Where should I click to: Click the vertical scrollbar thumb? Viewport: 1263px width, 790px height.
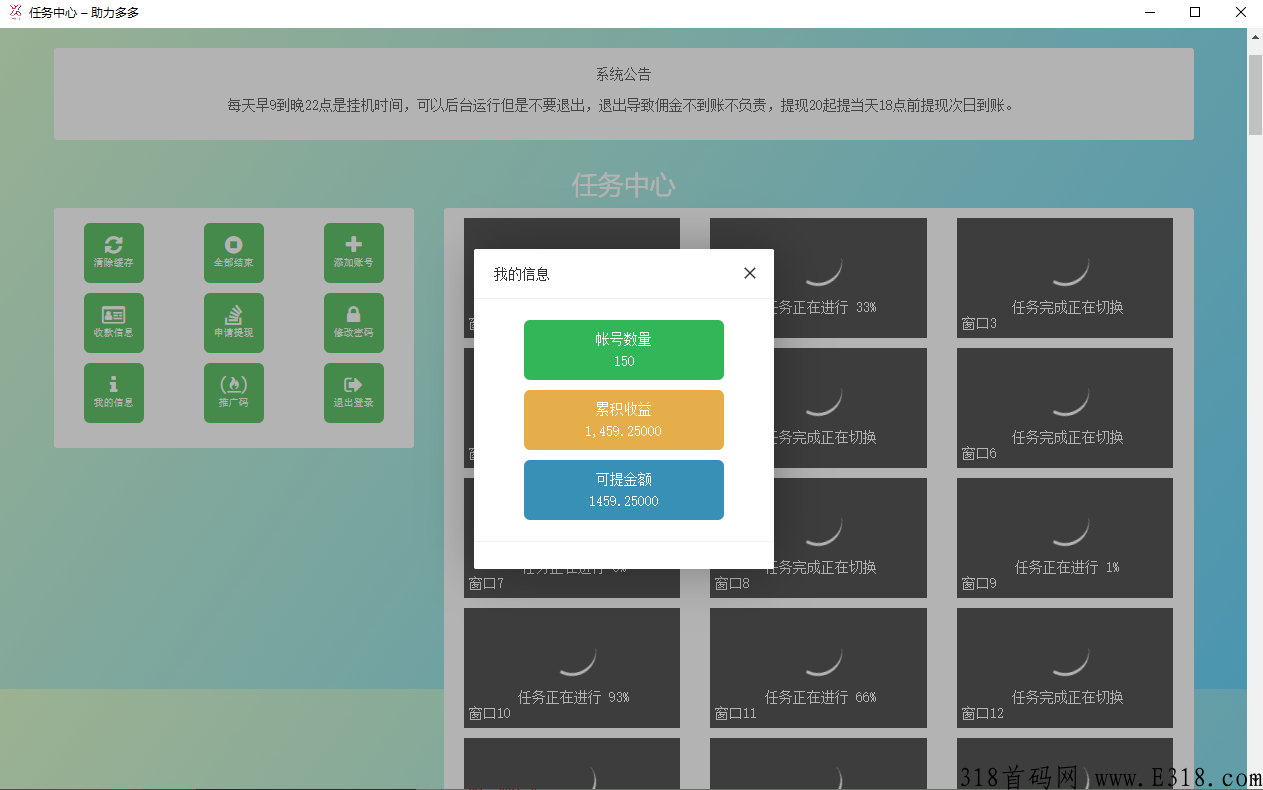(x=1255, y=95)
